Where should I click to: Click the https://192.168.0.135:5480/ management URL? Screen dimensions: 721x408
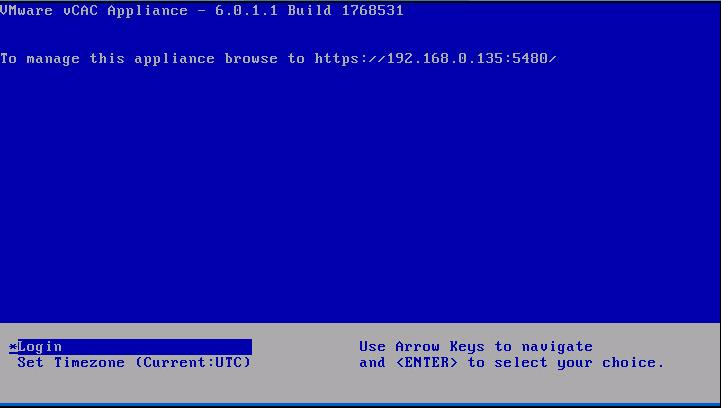point(435,59)
